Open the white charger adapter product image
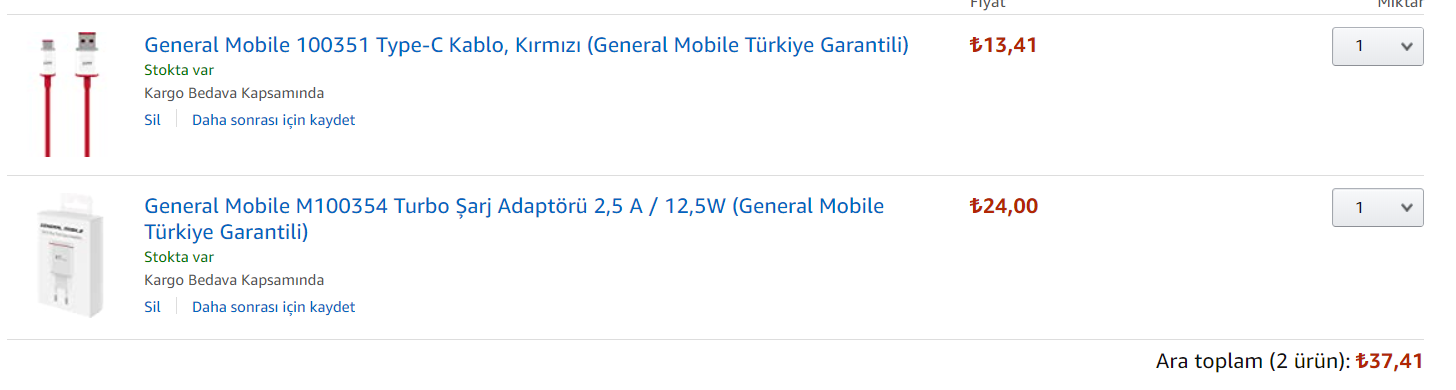Image resolution: width=1456 pixels, height=390 pixels. tap(69, 256)
